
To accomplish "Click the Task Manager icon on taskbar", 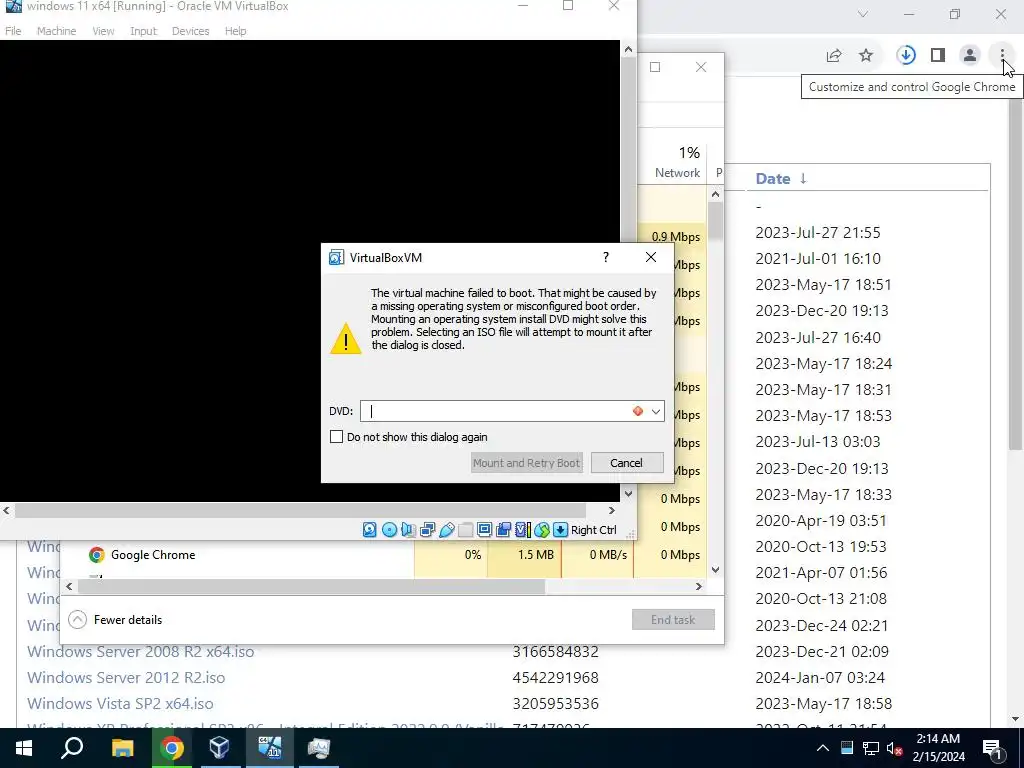I will [319, 748].
